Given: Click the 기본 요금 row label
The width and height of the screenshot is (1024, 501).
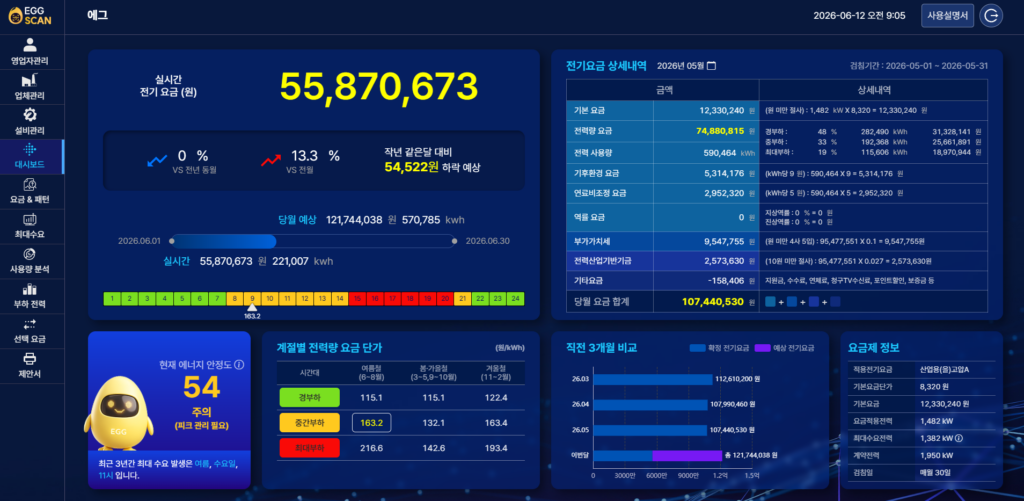Looking at the screenshot, I should 588,110.
